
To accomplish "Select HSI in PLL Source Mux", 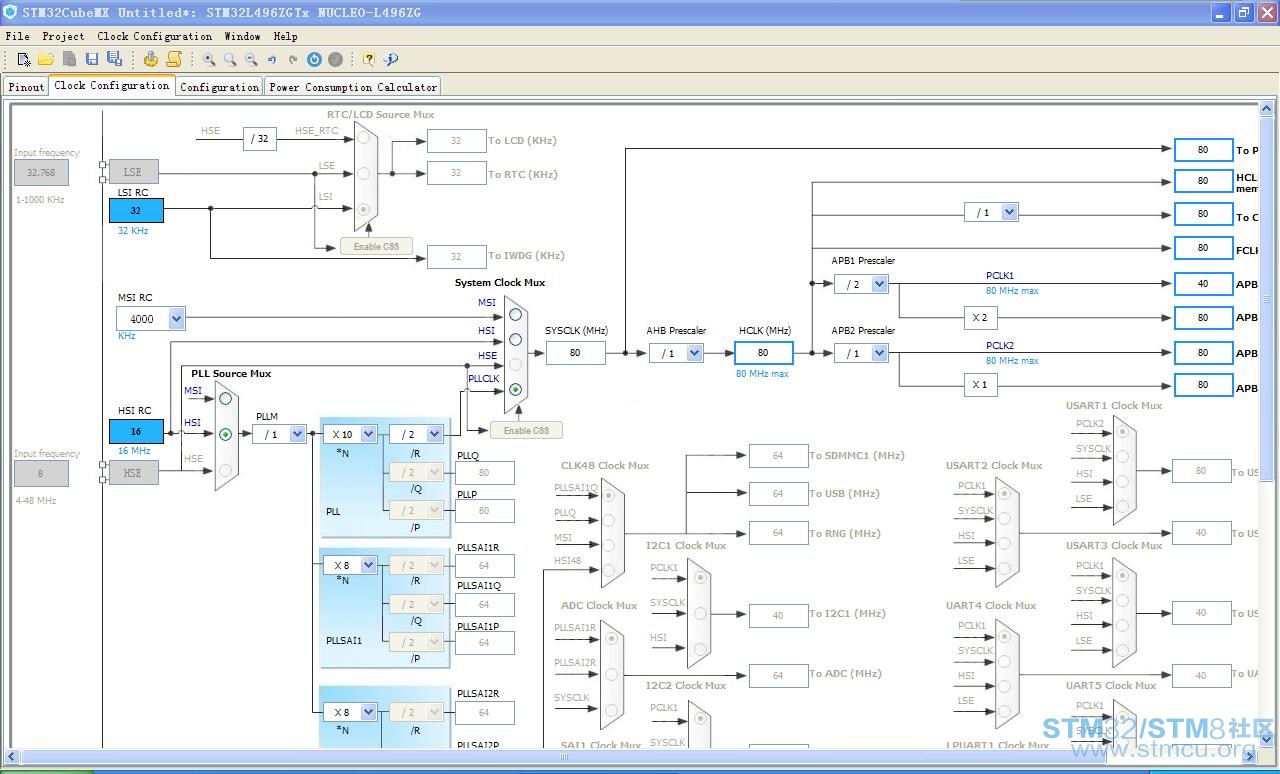I will coord(225,434).
